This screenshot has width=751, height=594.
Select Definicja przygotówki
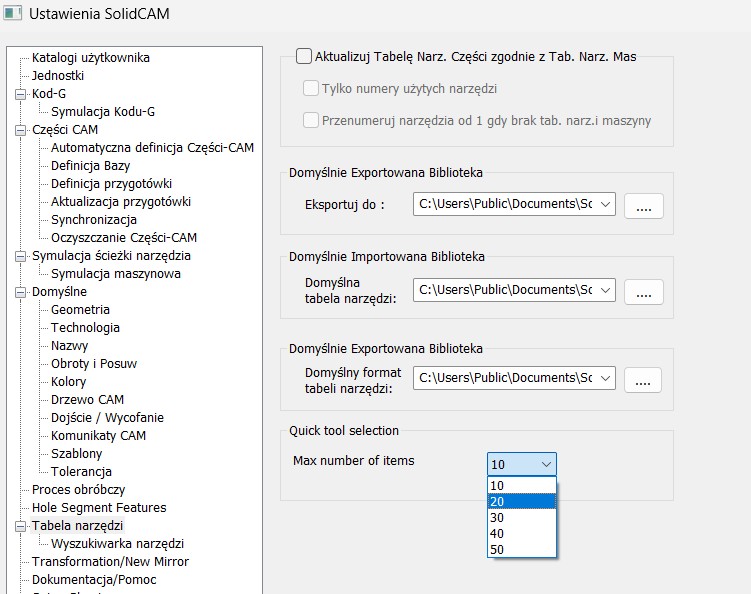(111, 183)
